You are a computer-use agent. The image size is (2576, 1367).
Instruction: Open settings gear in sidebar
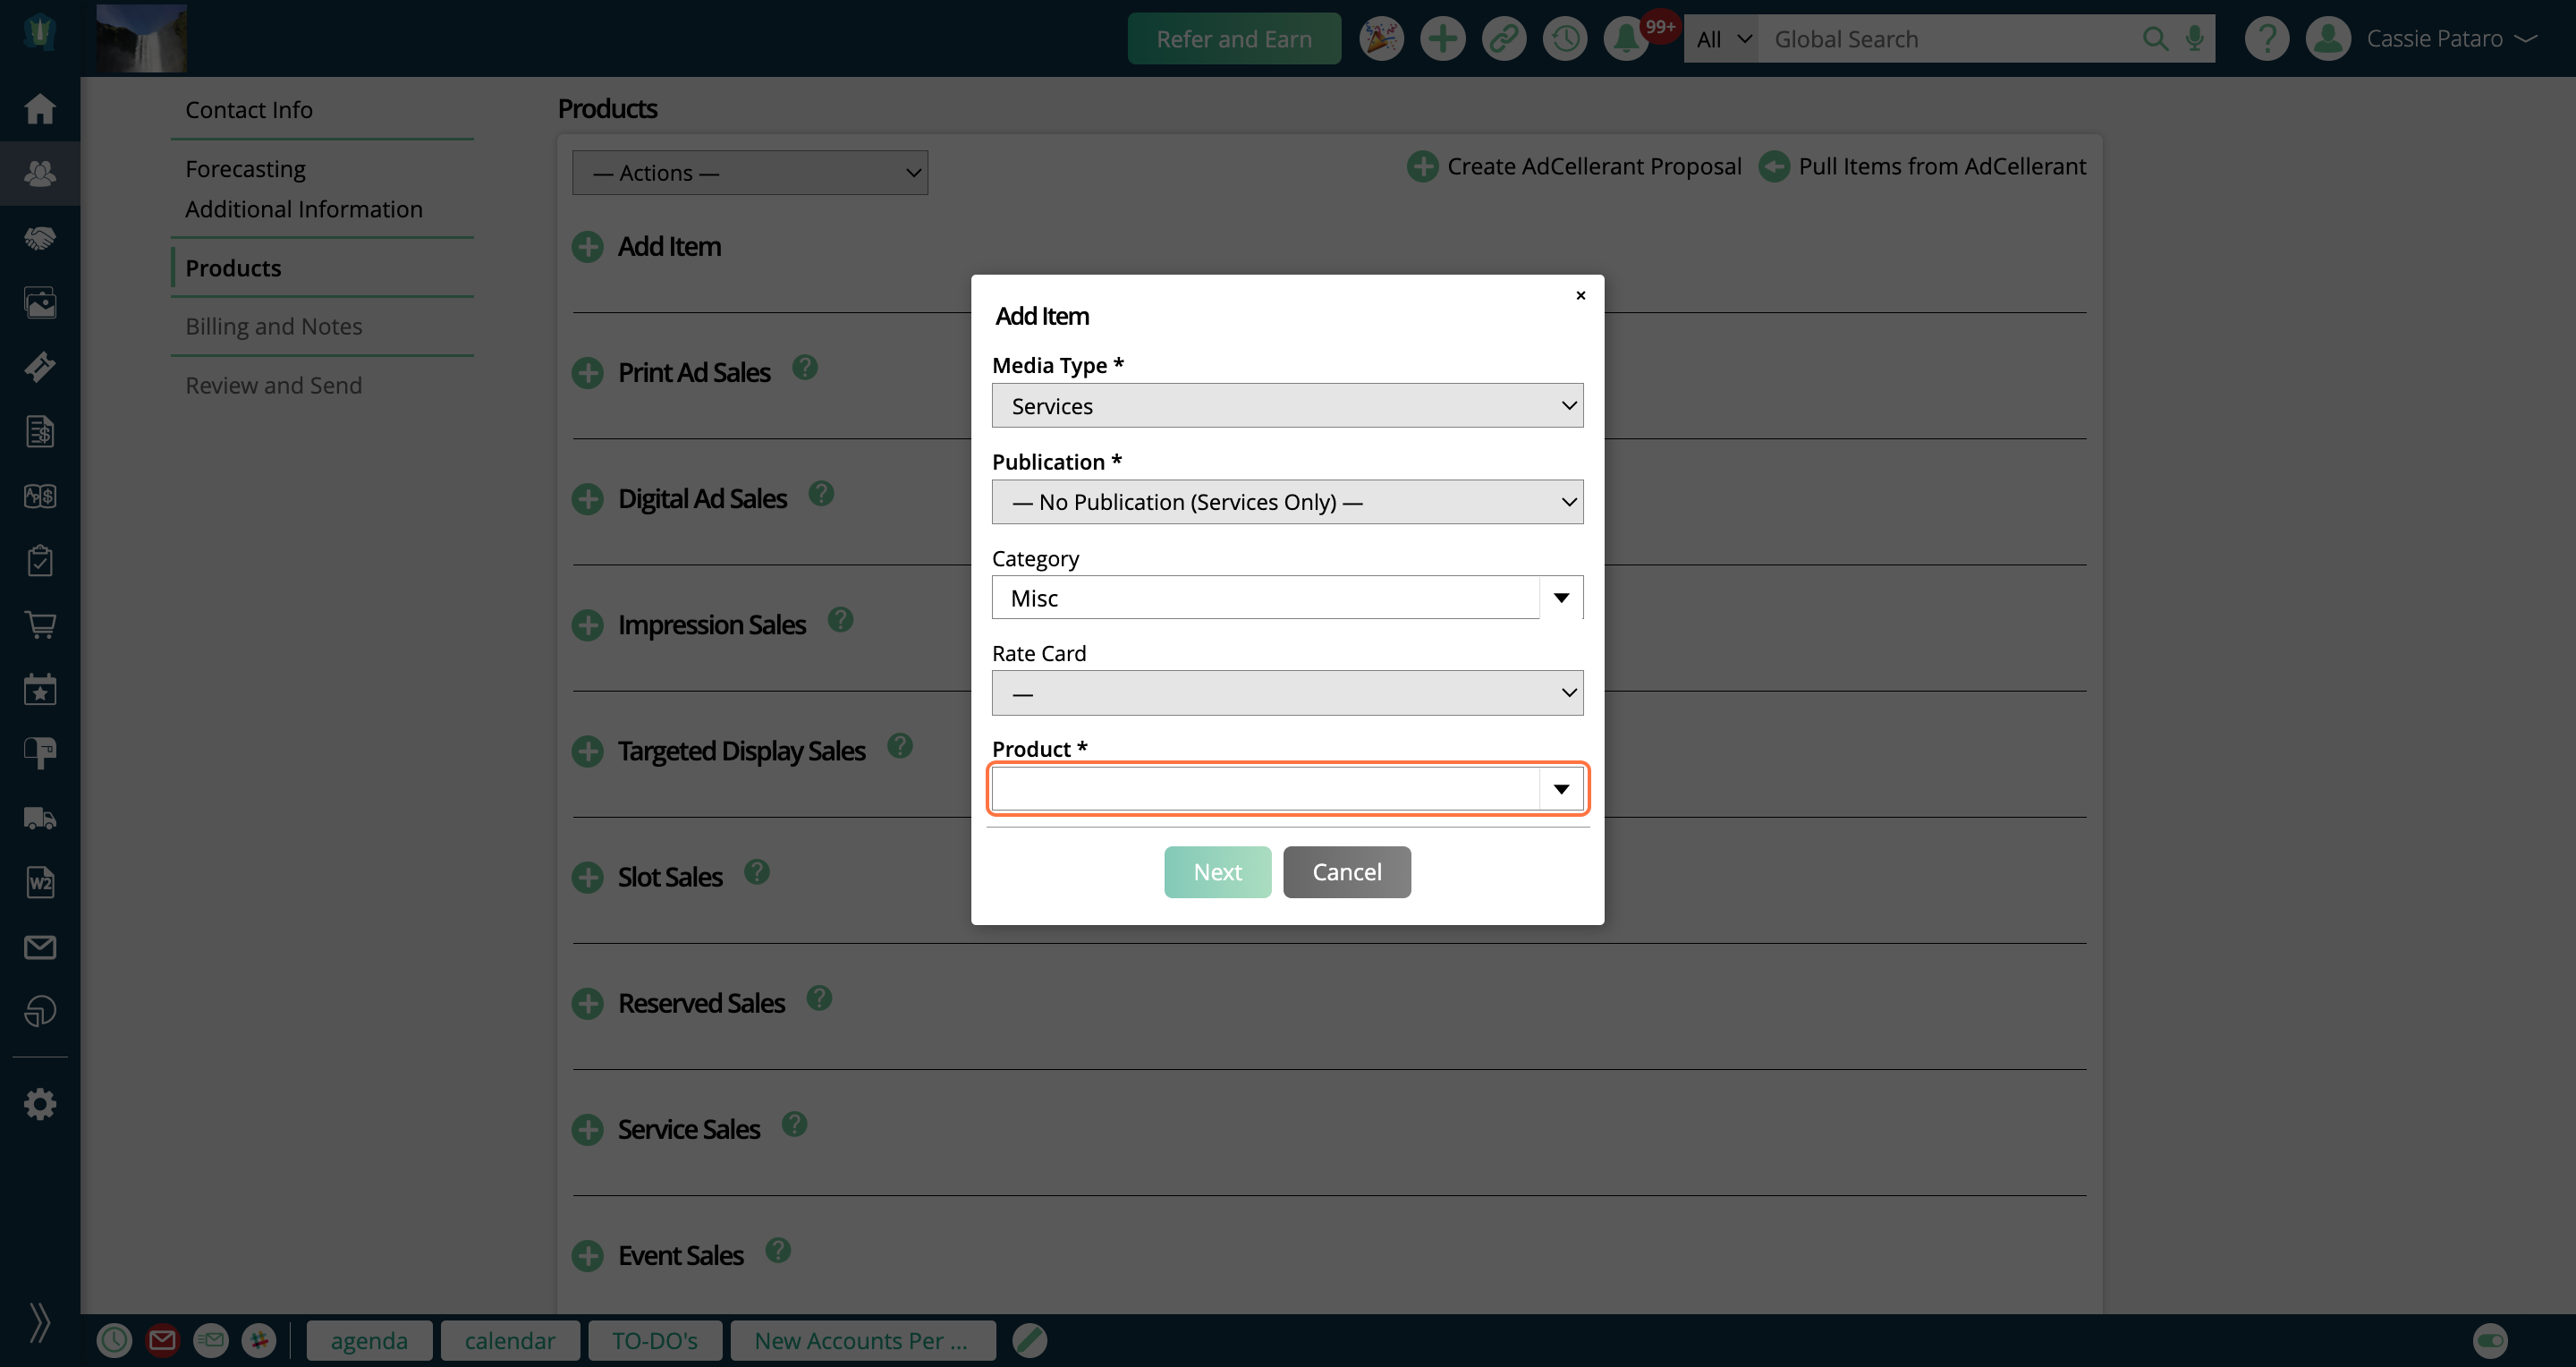point(40,1104)
